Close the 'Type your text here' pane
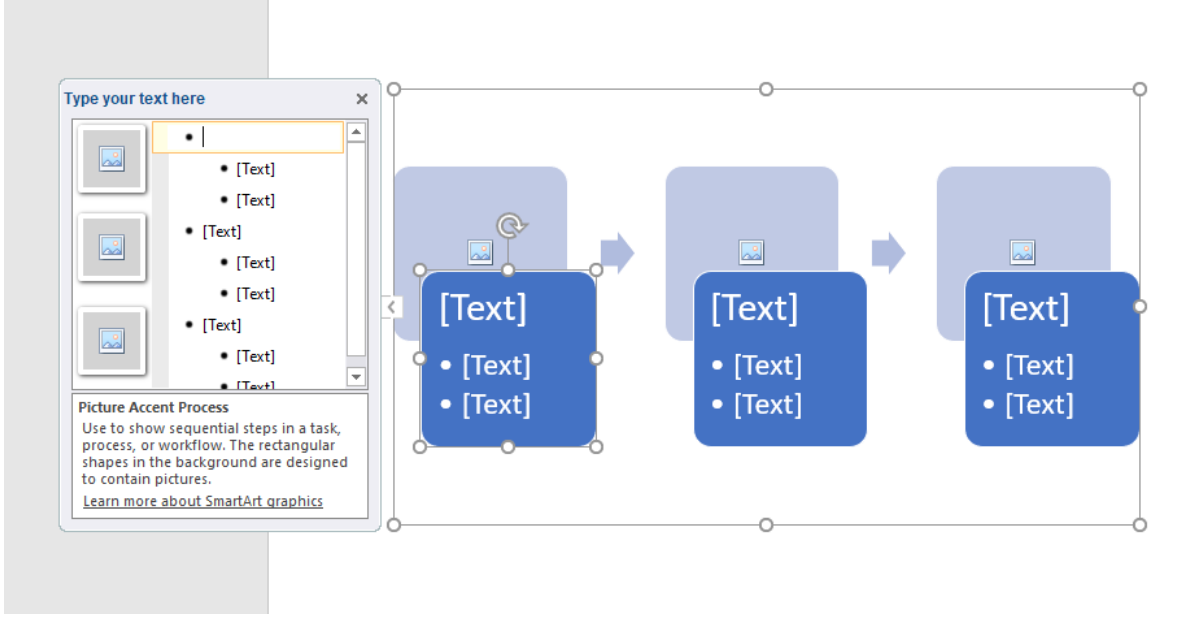Image resolution: width=1192 pixels, height=618 pixels. pyautogui.click(x=362, y=99)
